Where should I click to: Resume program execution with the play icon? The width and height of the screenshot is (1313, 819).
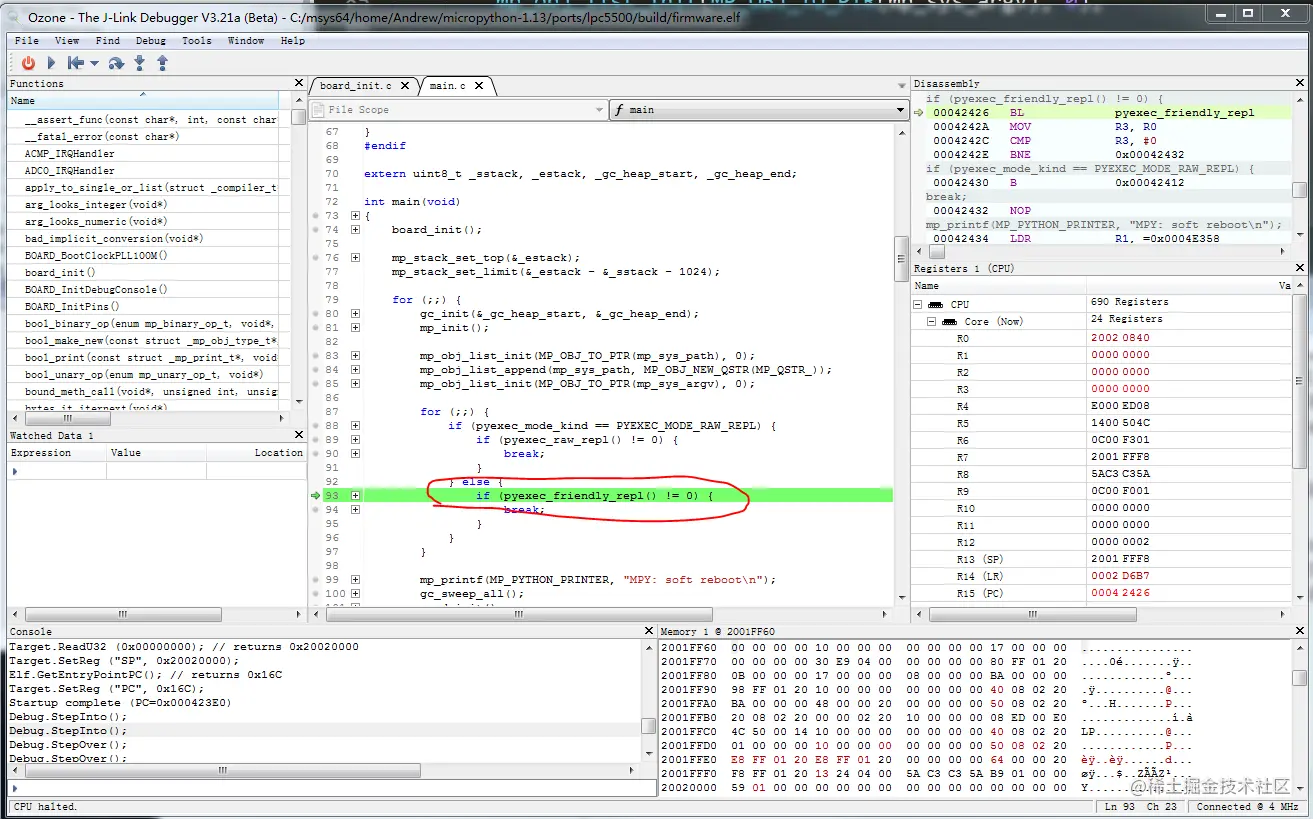[51, 62]
